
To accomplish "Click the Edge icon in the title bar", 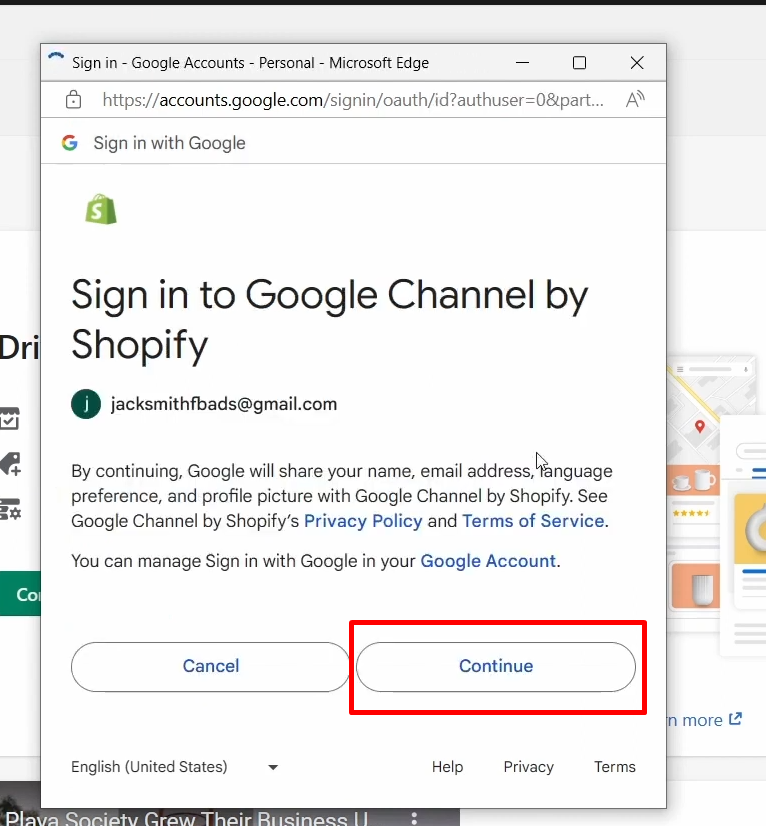I will pyautogui.click(x=57, y=62).
